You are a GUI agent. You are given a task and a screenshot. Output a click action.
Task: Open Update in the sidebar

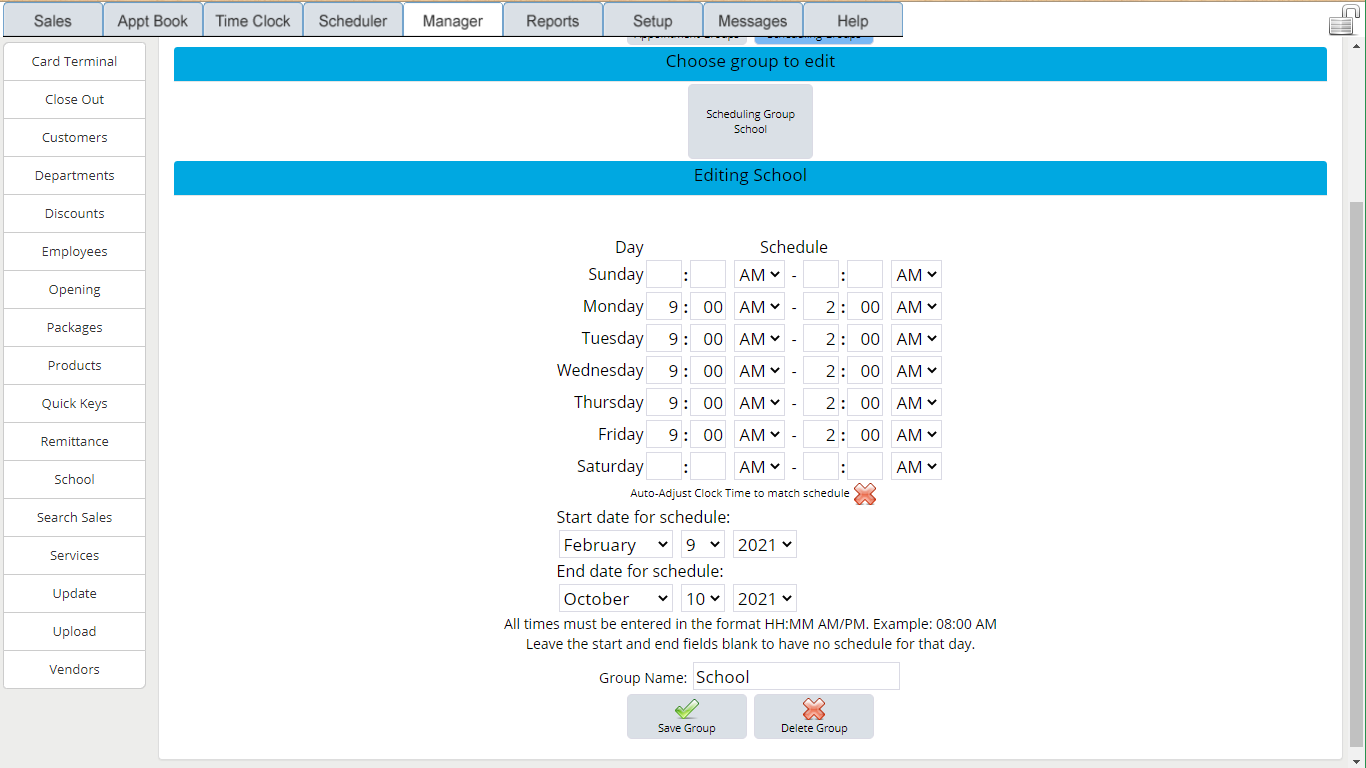click(75, 594)
